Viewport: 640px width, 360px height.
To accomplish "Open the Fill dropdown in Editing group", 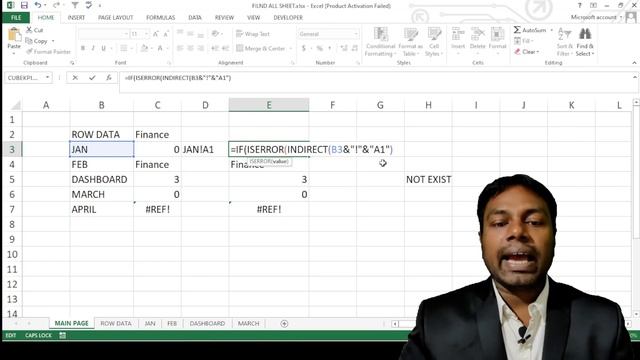I will point(523,41).
